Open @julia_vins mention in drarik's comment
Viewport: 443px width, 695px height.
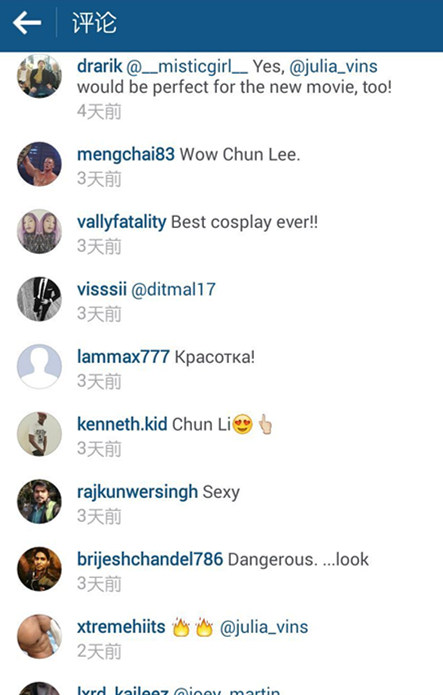pos(333,67)
